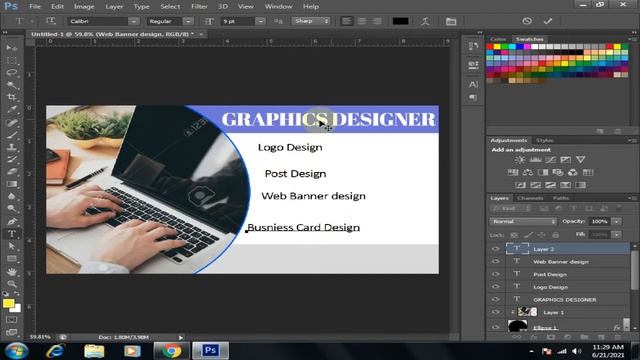Open the Filter menu
Screen dimensions: 640x360
199,7
